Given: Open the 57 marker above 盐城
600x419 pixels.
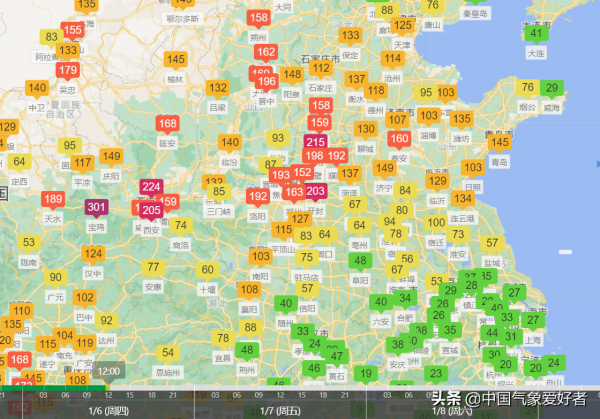Looking at the screenshot, I should (x=492, y=243).
